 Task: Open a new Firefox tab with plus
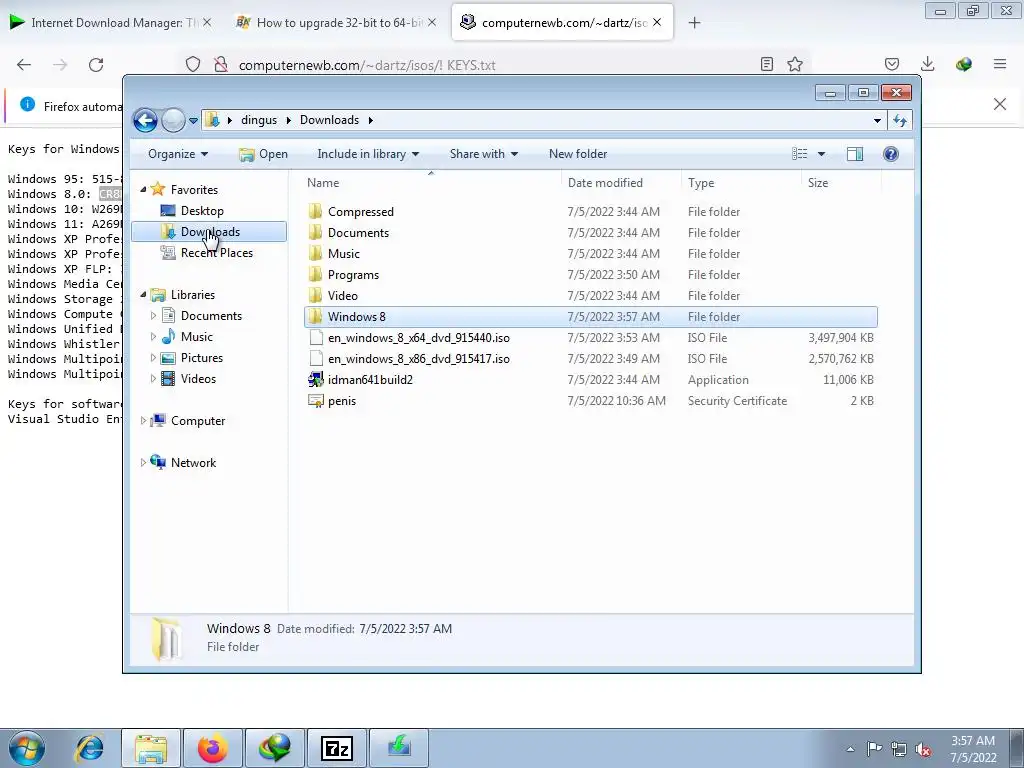694,23
